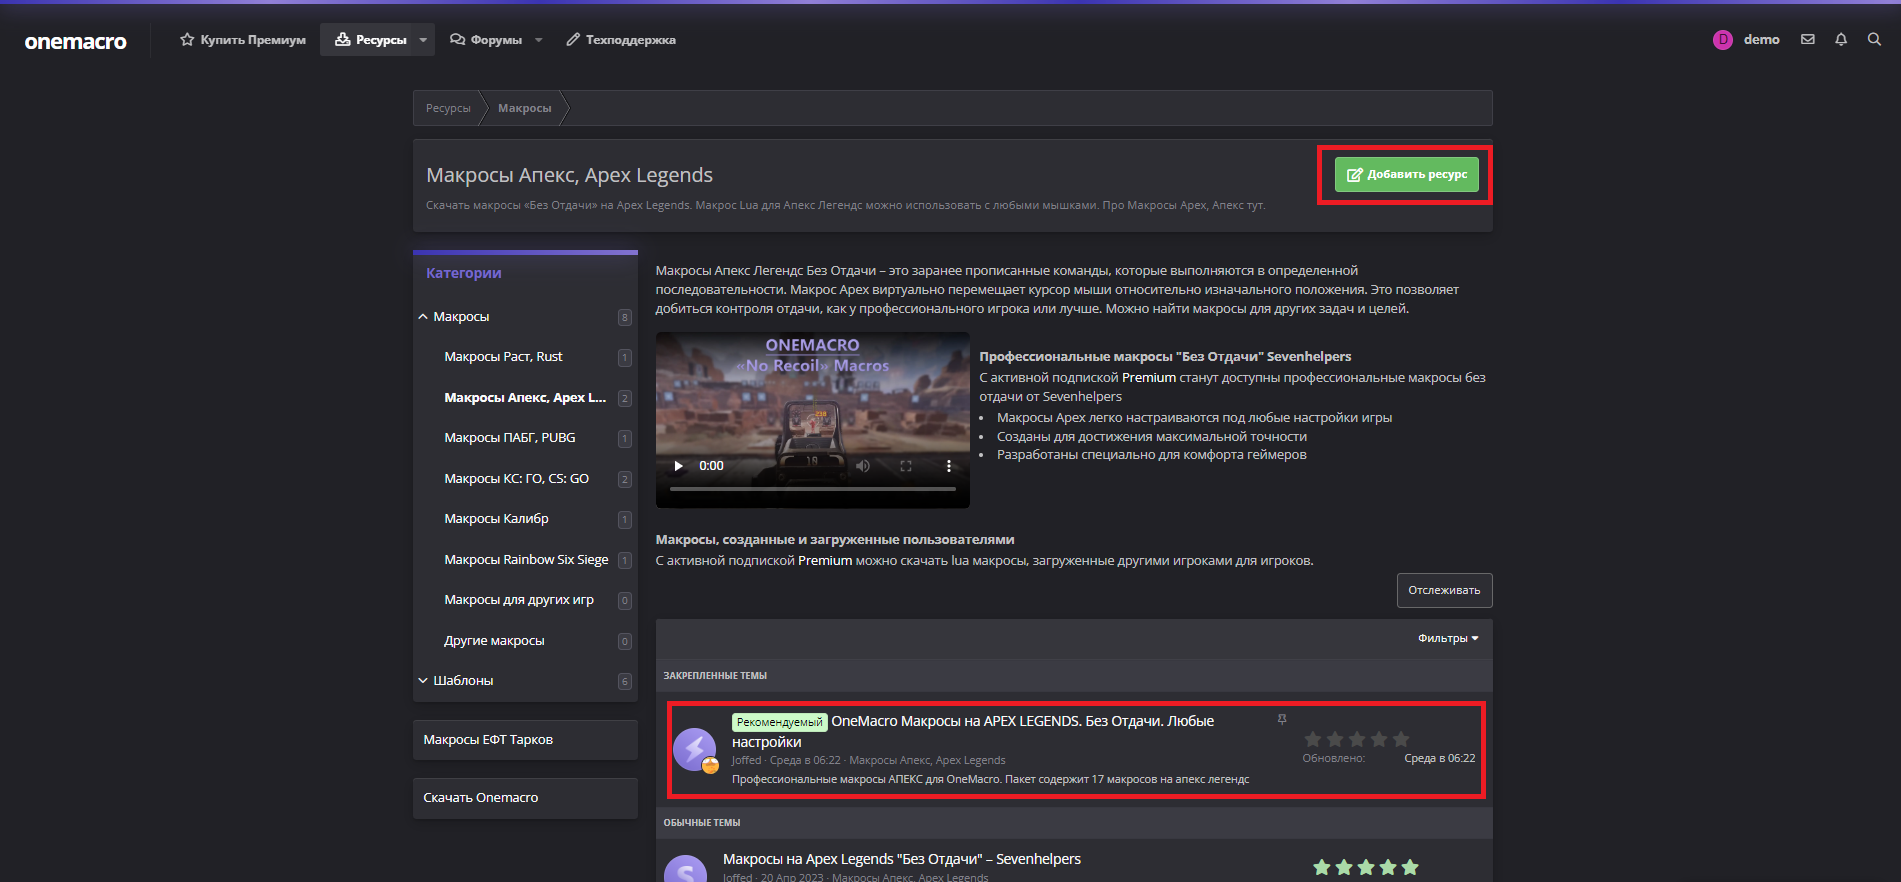Click the Добавить ресурс button
This screenshot has width=1901, height=882.
click(1406, 175)
